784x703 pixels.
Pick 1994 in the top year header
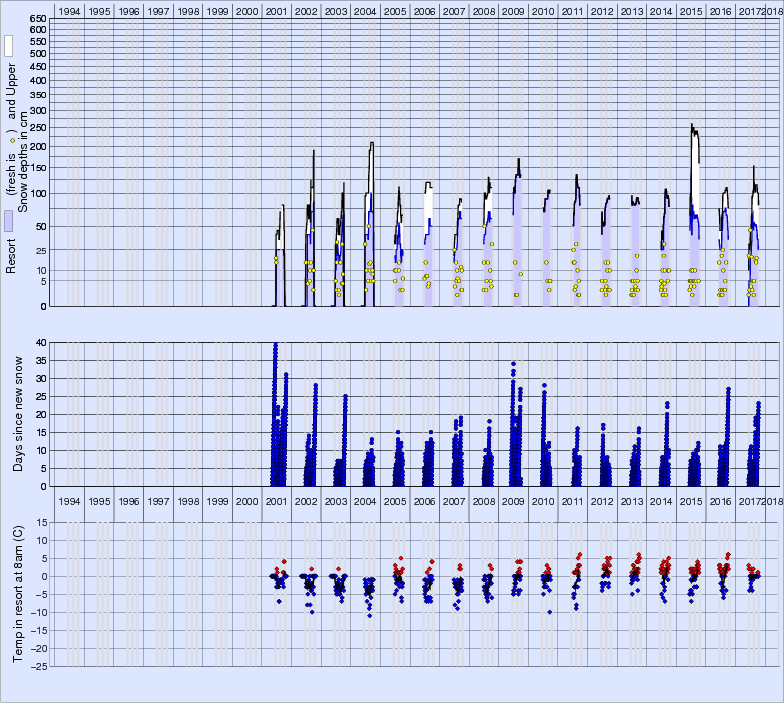point(70,11)
